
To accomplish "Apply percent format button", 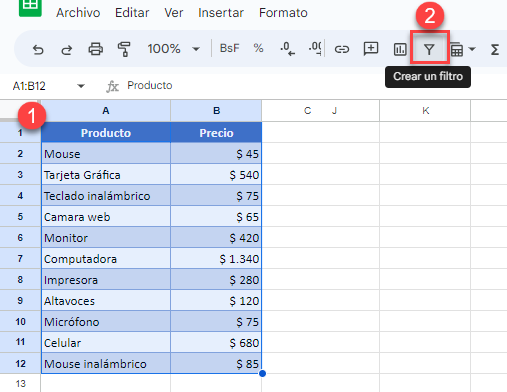I will pos(258,48).
